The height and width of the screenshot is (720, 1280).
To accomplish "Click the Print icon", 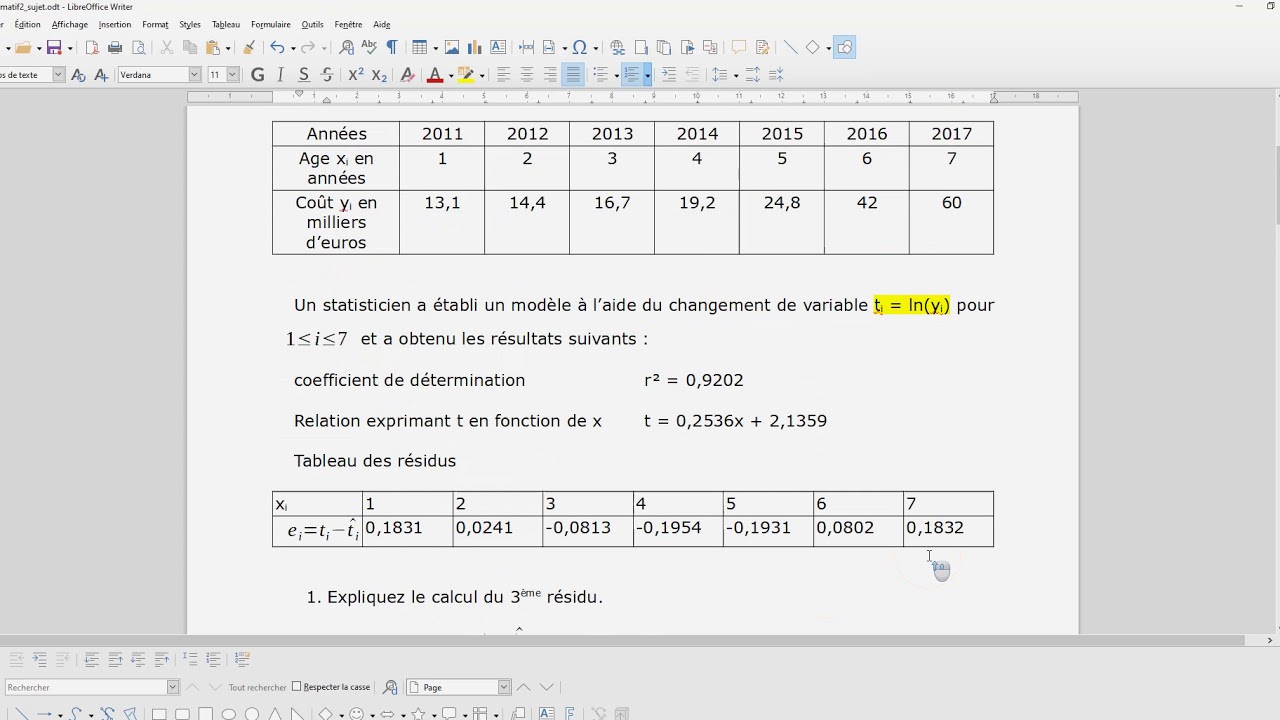I will tap(115, 47).
